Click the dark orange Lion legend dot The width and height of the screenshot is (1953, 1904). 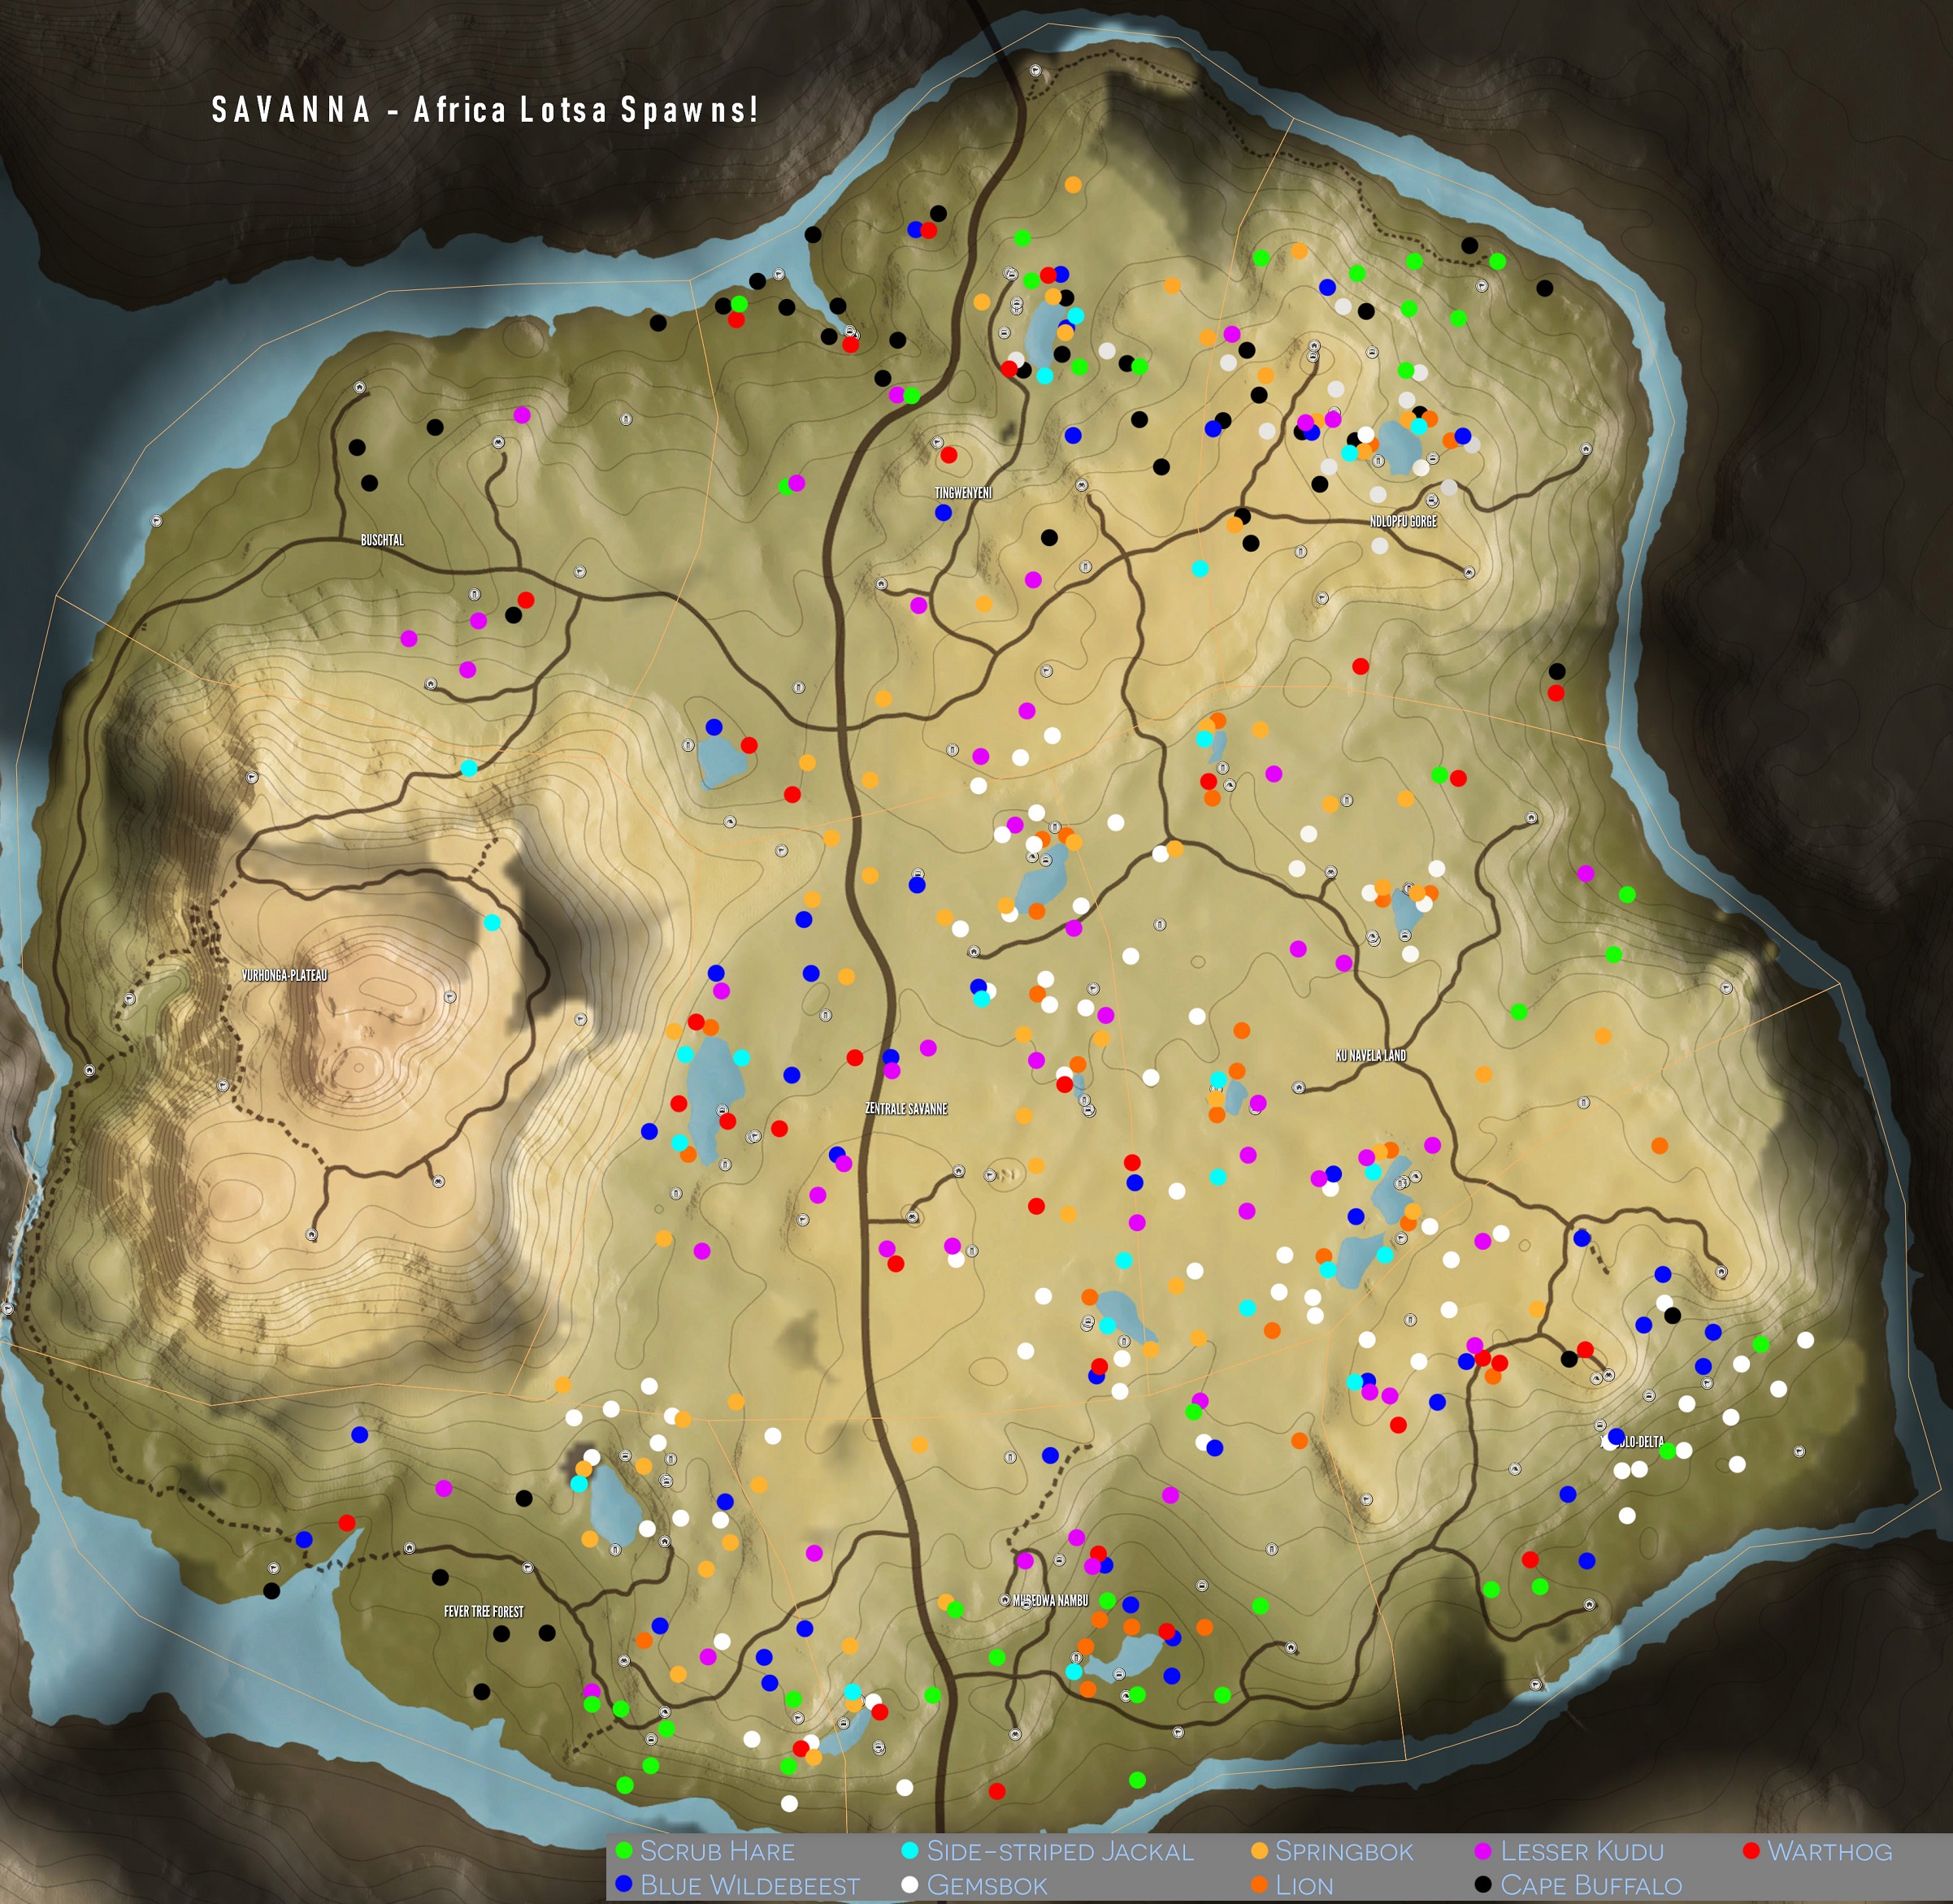click(1260, 1884)
